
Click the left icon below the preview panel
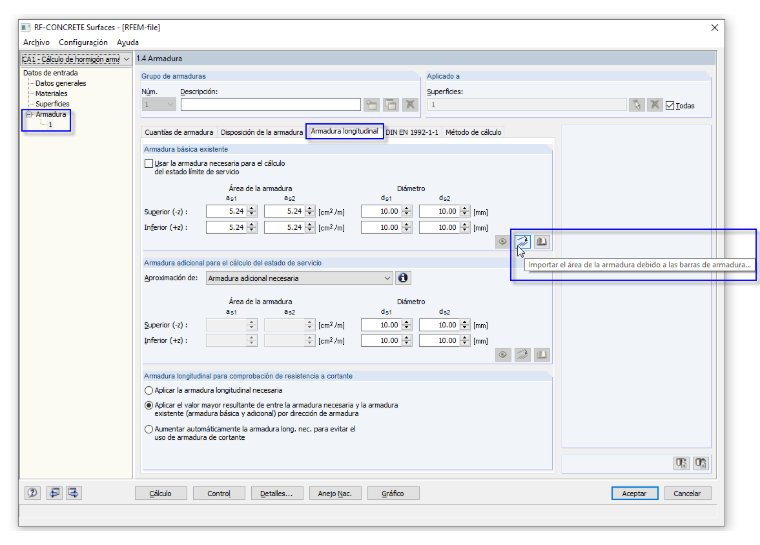[681, 463]
